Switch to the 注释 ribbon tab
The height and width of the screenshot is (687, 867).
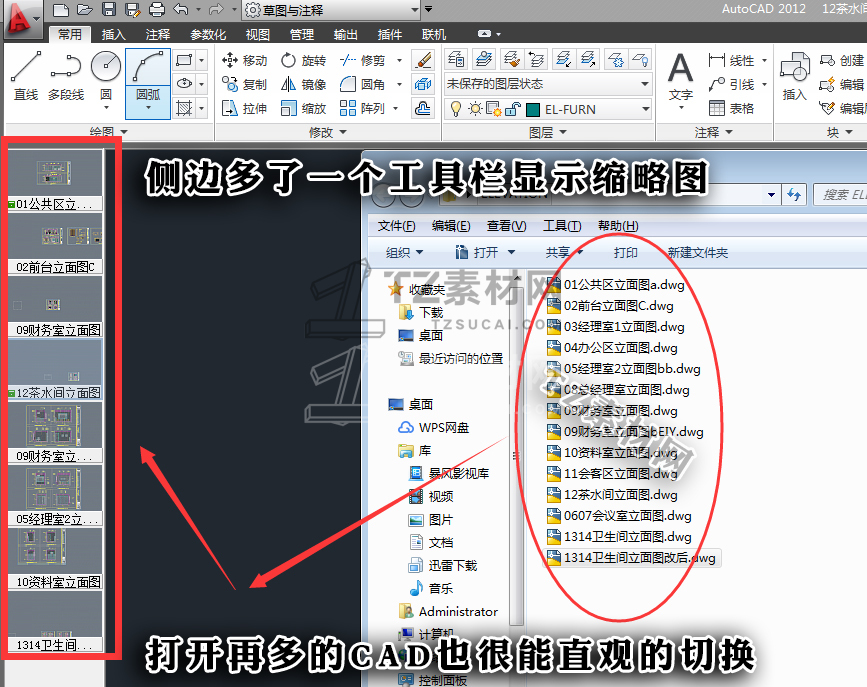click(x=158, y=34)
